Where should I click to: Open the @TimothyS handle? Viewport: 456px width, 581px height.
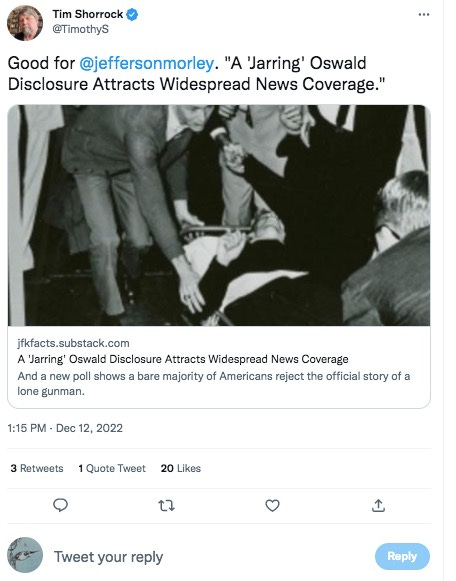(80, 29)
